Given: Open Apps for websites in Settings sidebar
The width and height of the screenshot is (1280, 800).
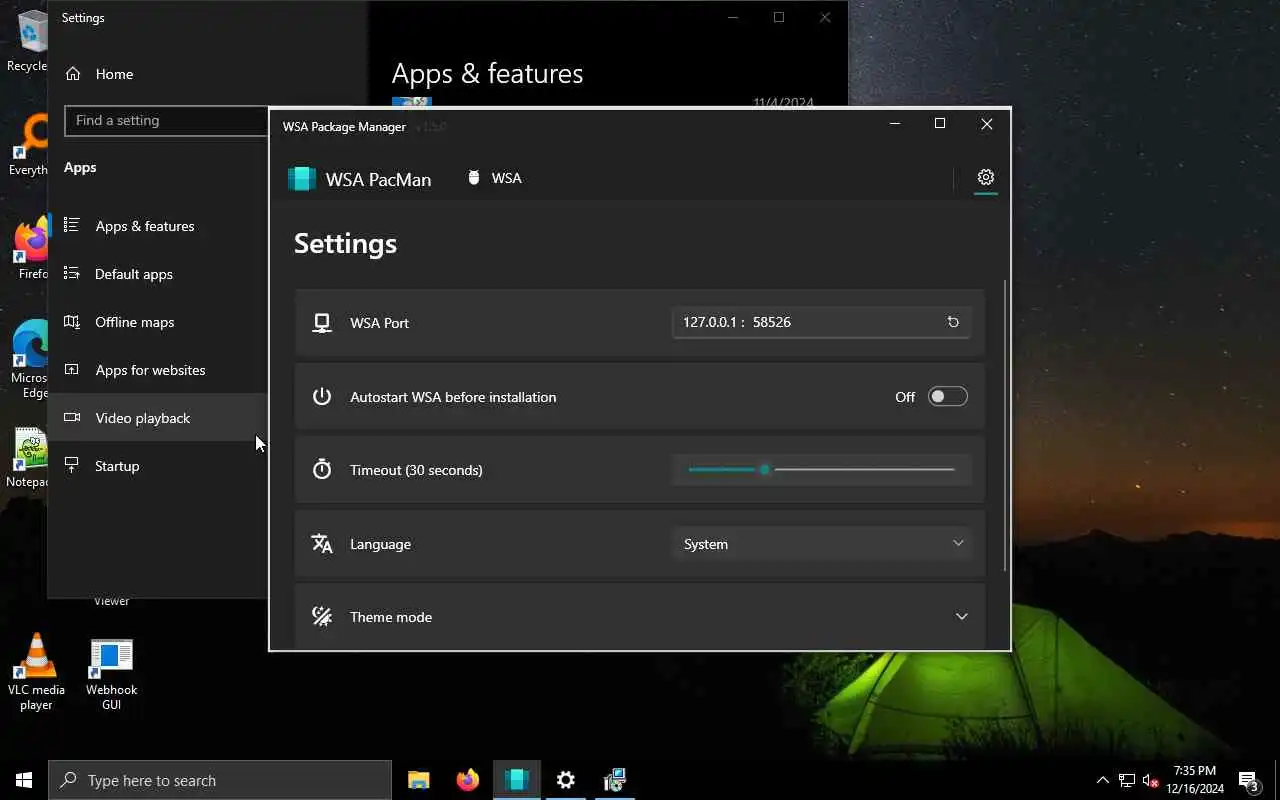Looking at the screenshot, I should pos(151,370).
